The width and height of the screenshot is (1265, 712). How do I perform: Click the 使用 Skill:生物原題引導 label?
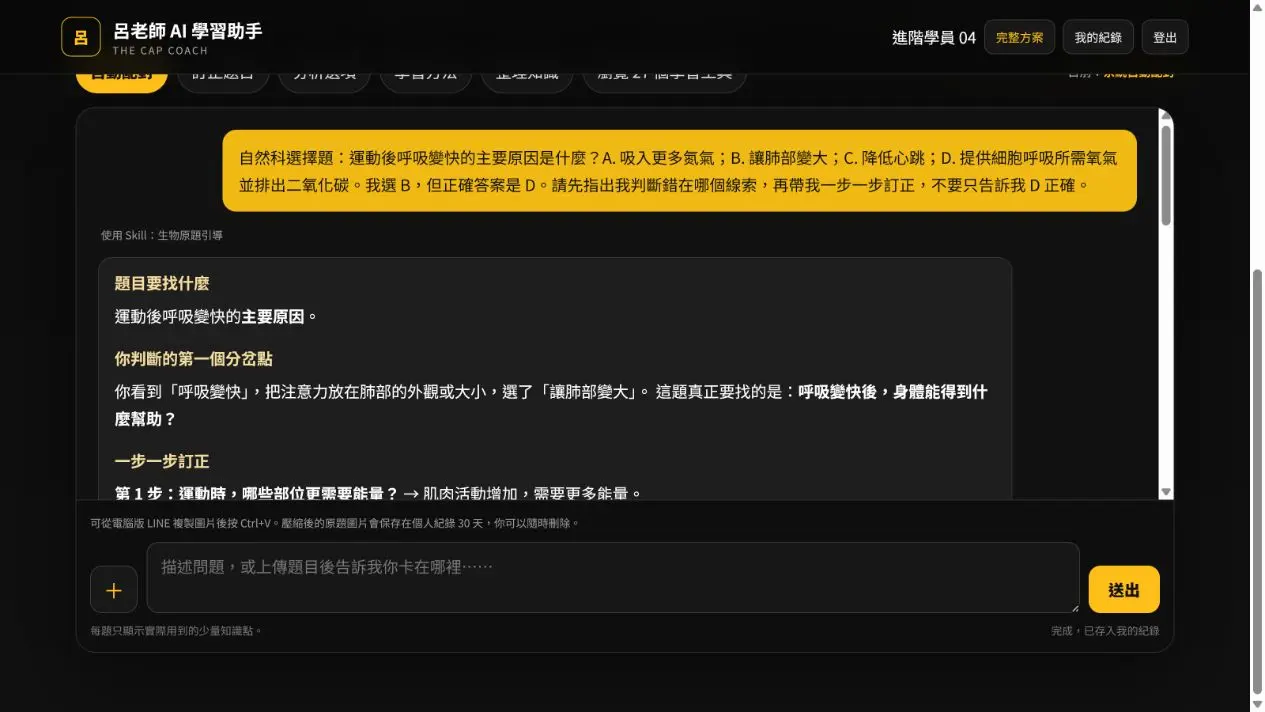[161, 236]
